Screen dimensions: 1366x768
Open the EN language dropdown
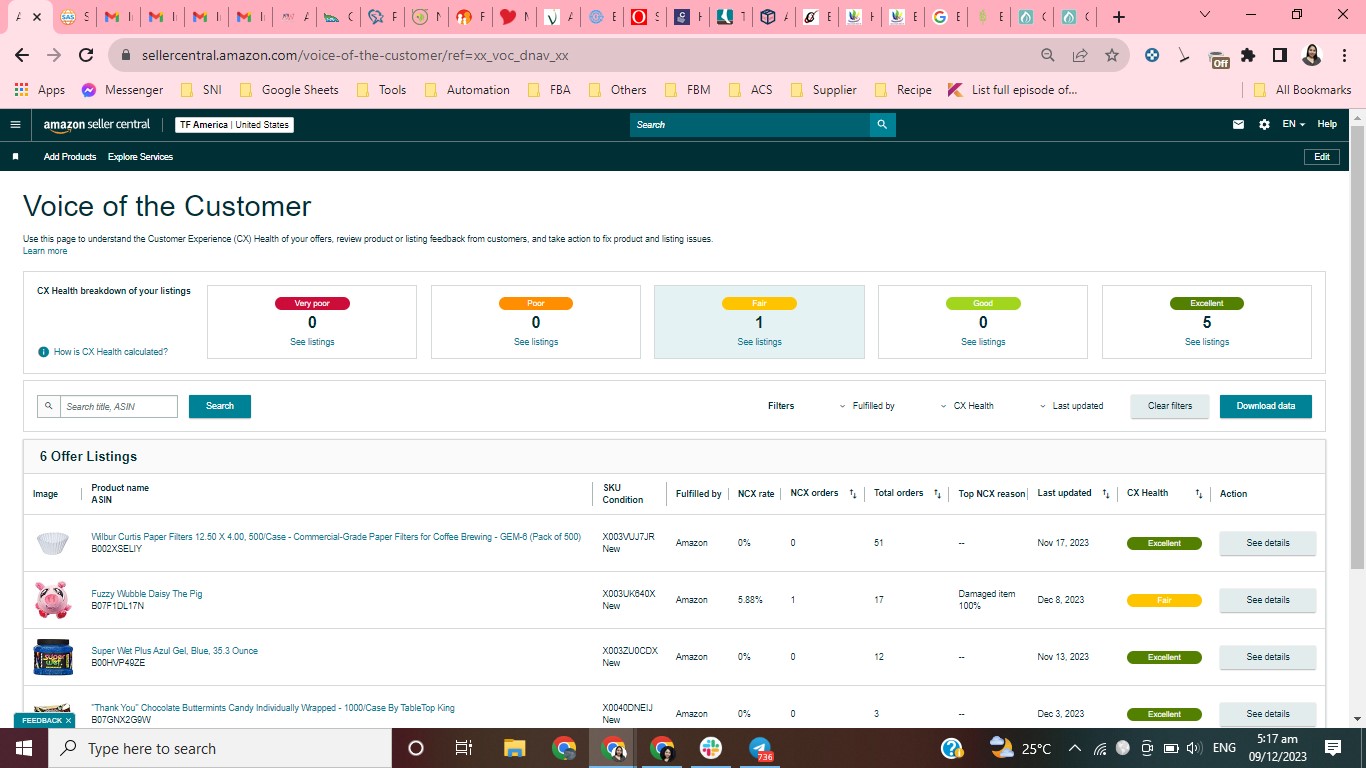[1294, 125]
